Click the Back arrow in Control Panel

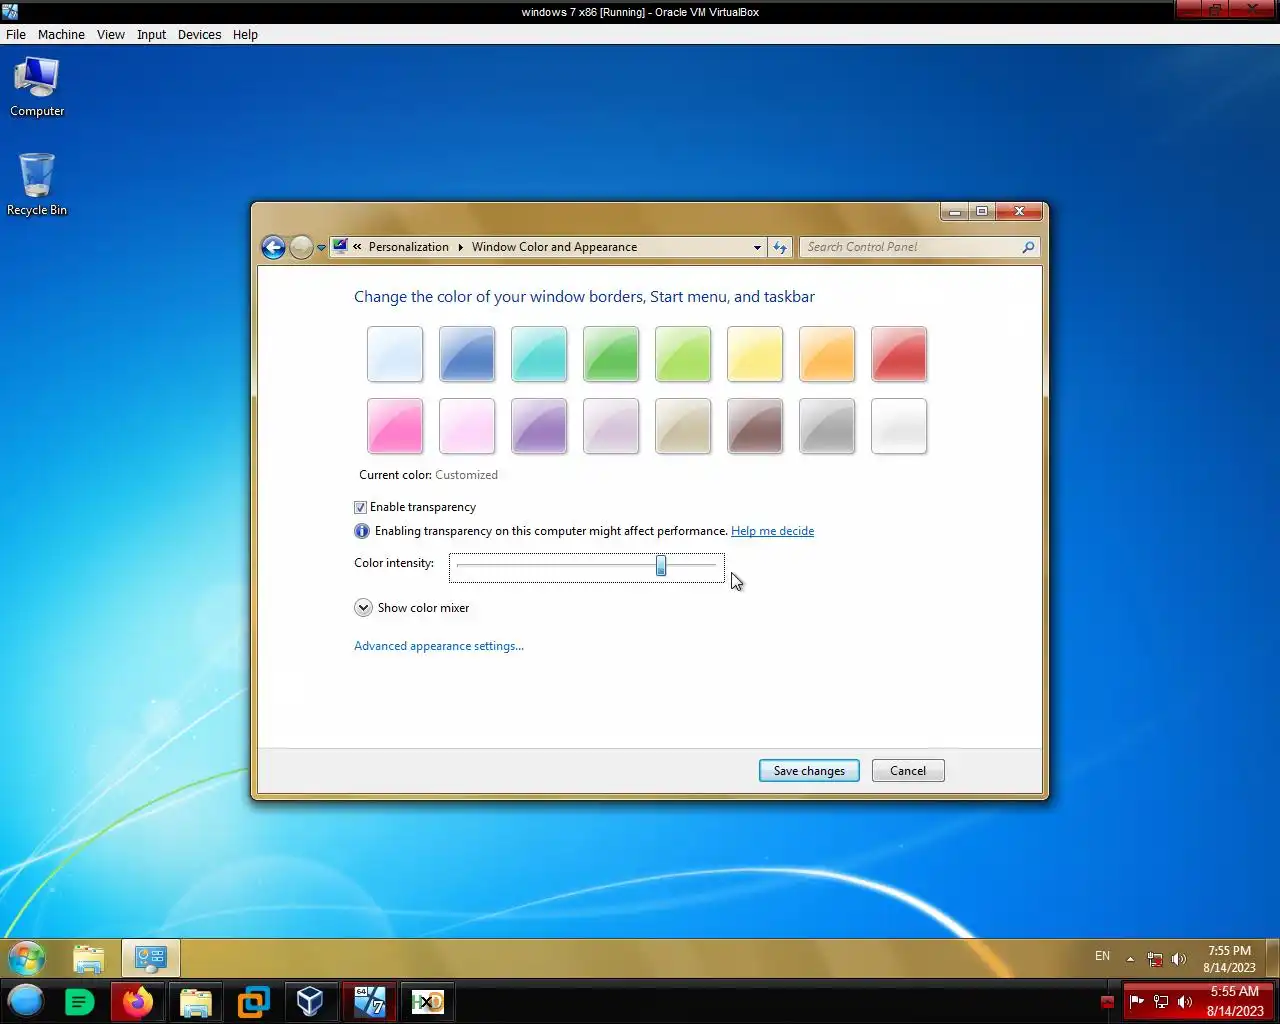pyautogui.click(x=273, y=247)
